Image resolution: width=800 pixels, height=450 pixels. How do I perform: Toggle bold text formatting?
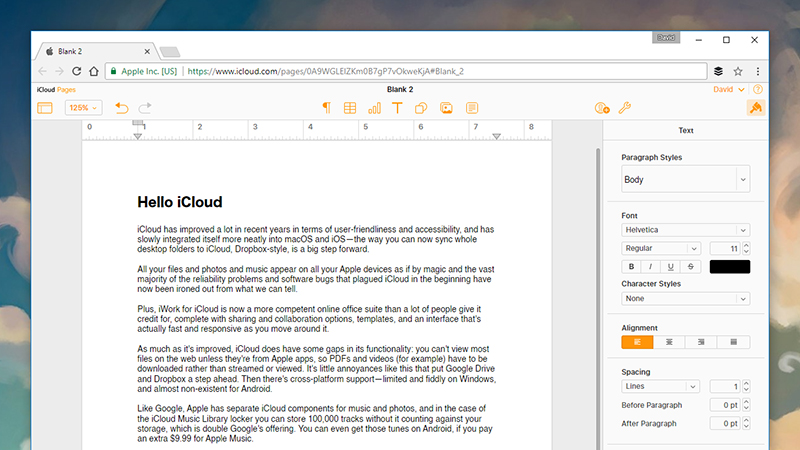tap(631, 266)
